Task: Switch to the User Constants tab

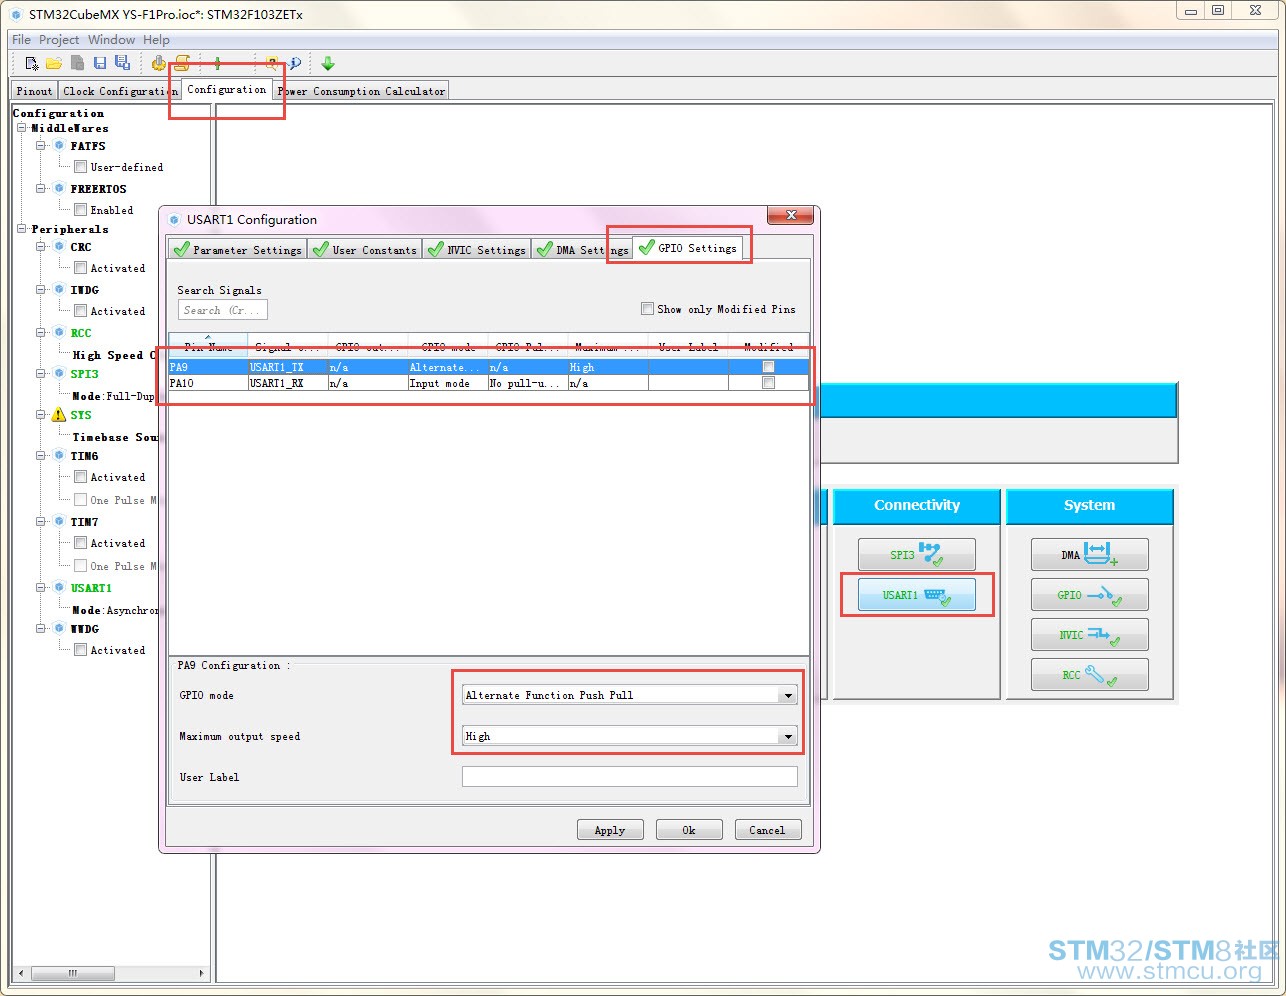Action: (x=365, y=250)
